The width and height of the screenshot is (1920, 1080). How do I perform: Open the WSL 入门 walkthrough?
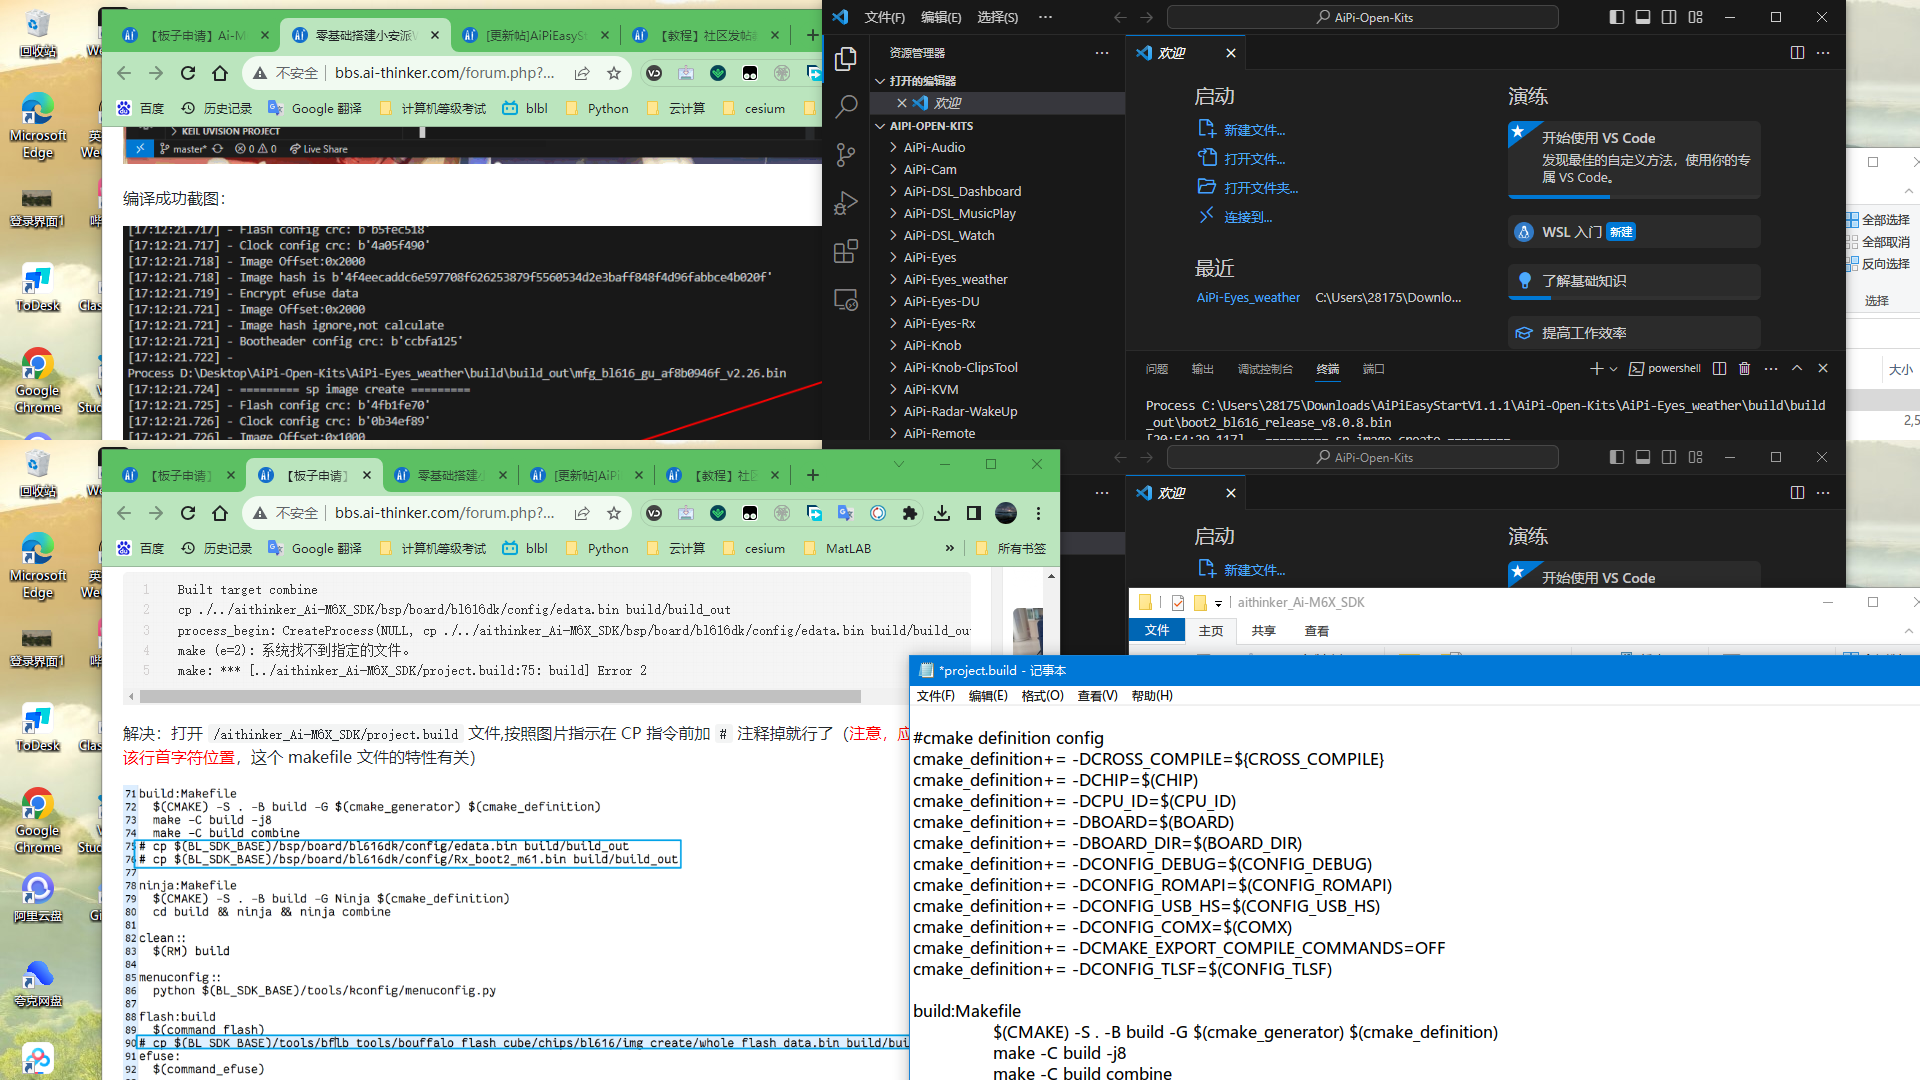pyautogui.click(x=1634, y=232)
